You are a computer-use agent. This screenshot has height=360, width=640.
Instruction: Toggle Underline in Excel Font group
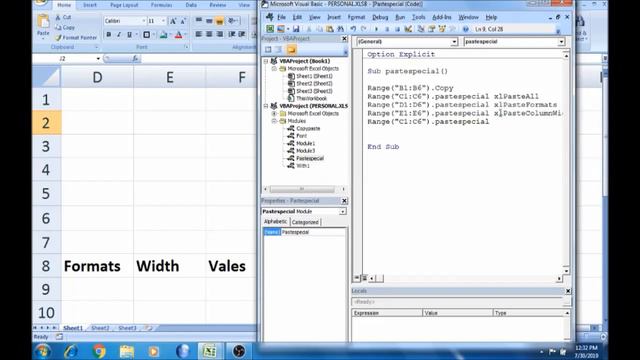tap(129, 35)
